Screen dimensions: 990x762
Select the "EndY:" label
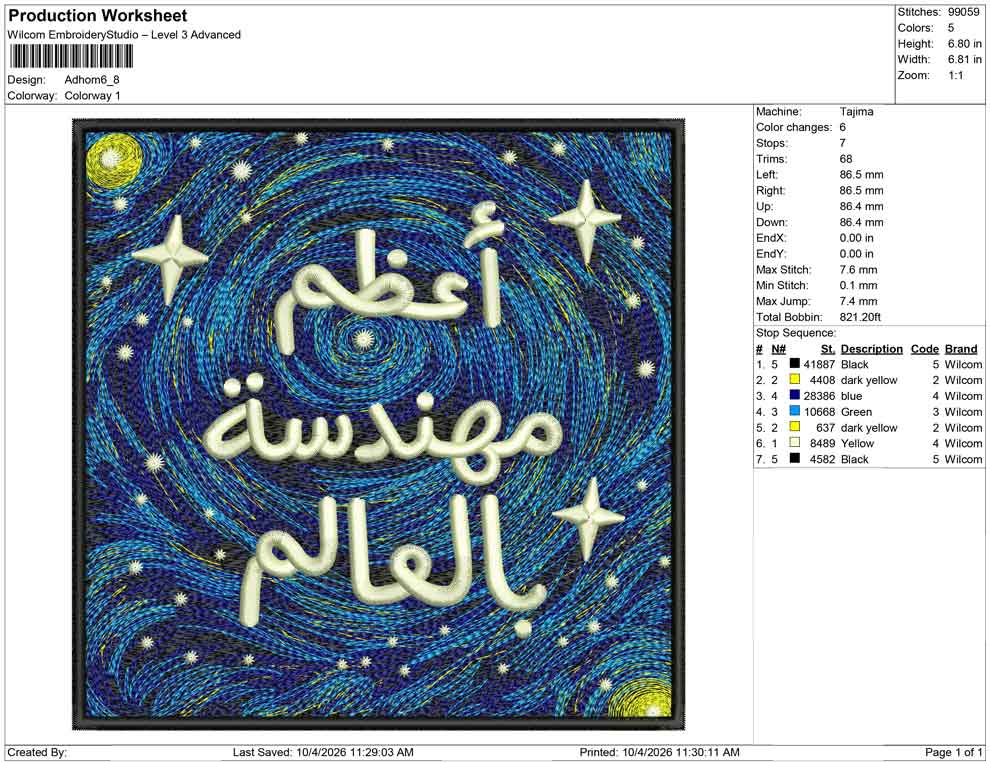772,254
